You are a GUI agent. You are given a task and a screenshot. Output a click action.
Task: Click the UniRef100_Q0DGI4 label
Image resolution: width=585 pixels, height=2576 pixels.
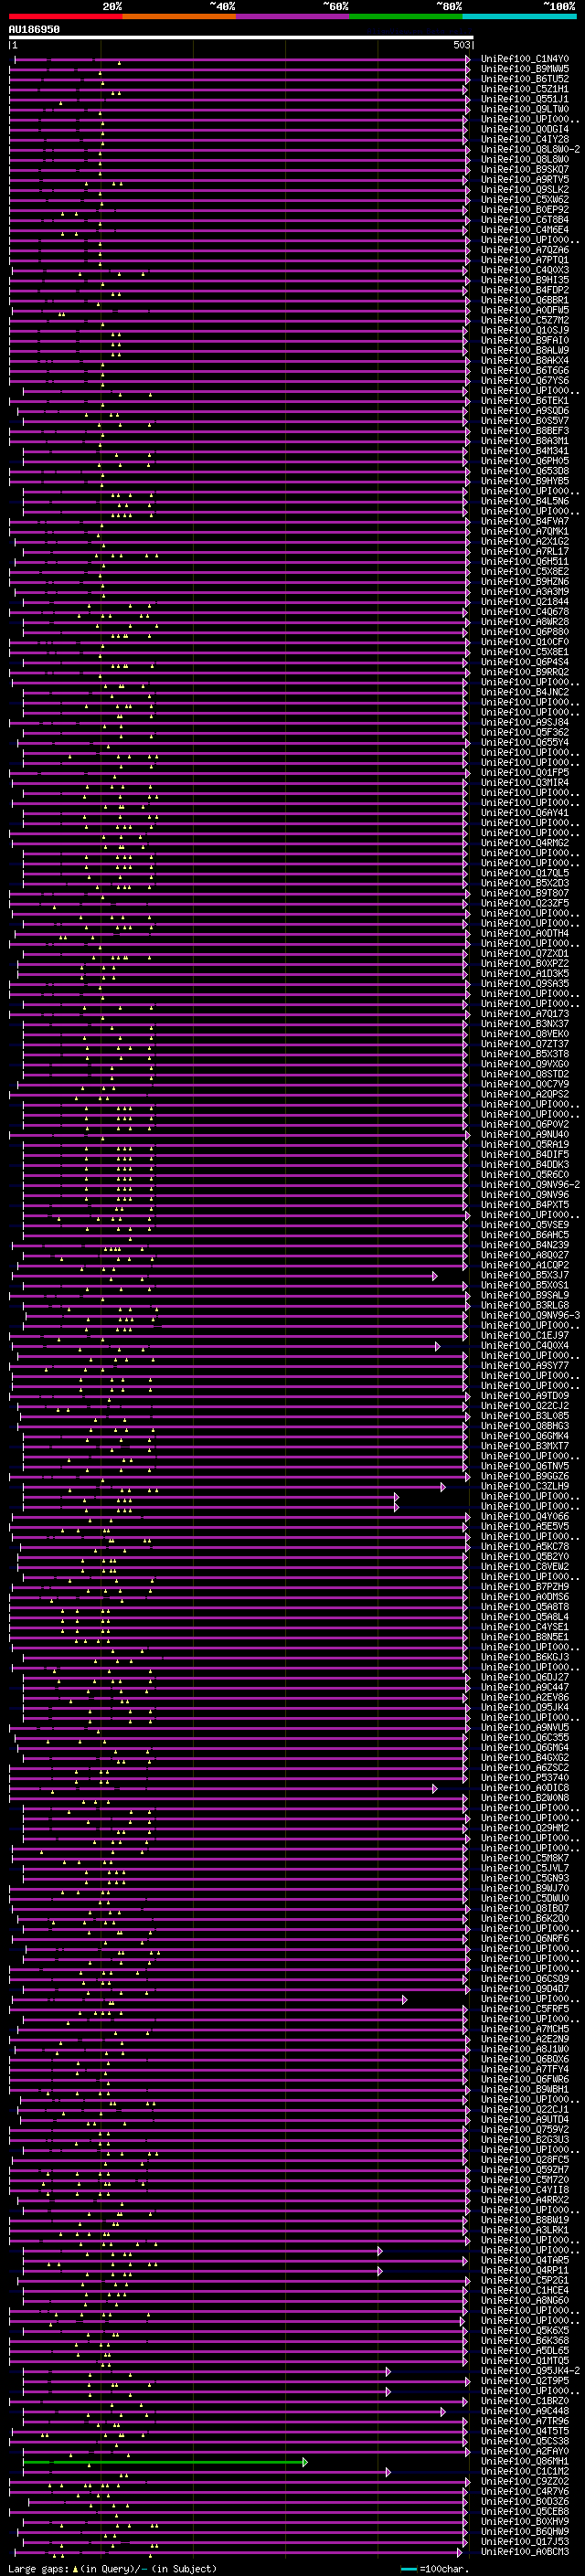click(x=525, y=129)
